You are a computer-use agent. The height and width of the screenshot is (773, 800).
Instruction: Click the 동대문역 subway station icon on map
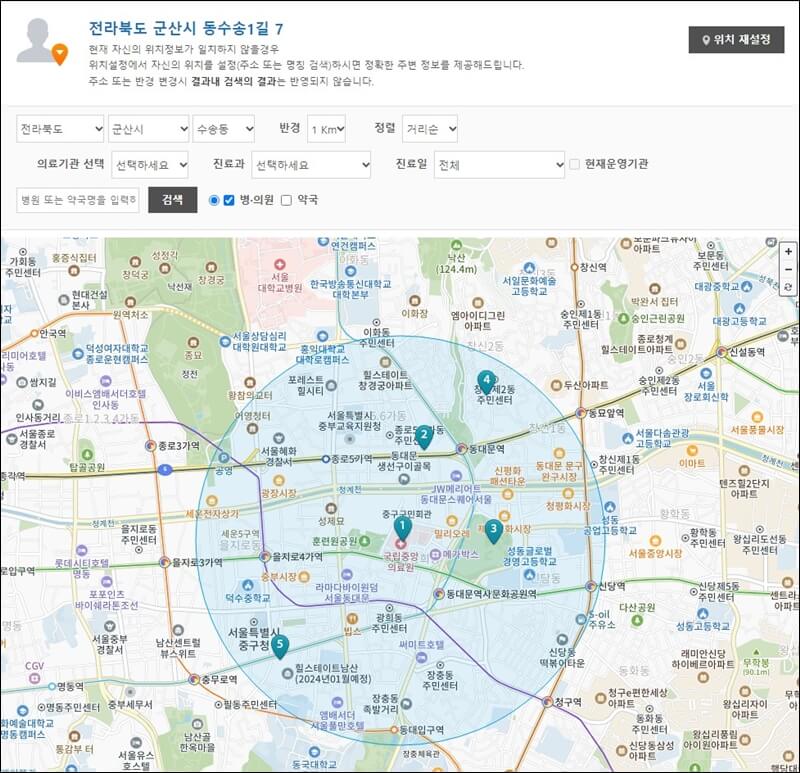(462, 450)
